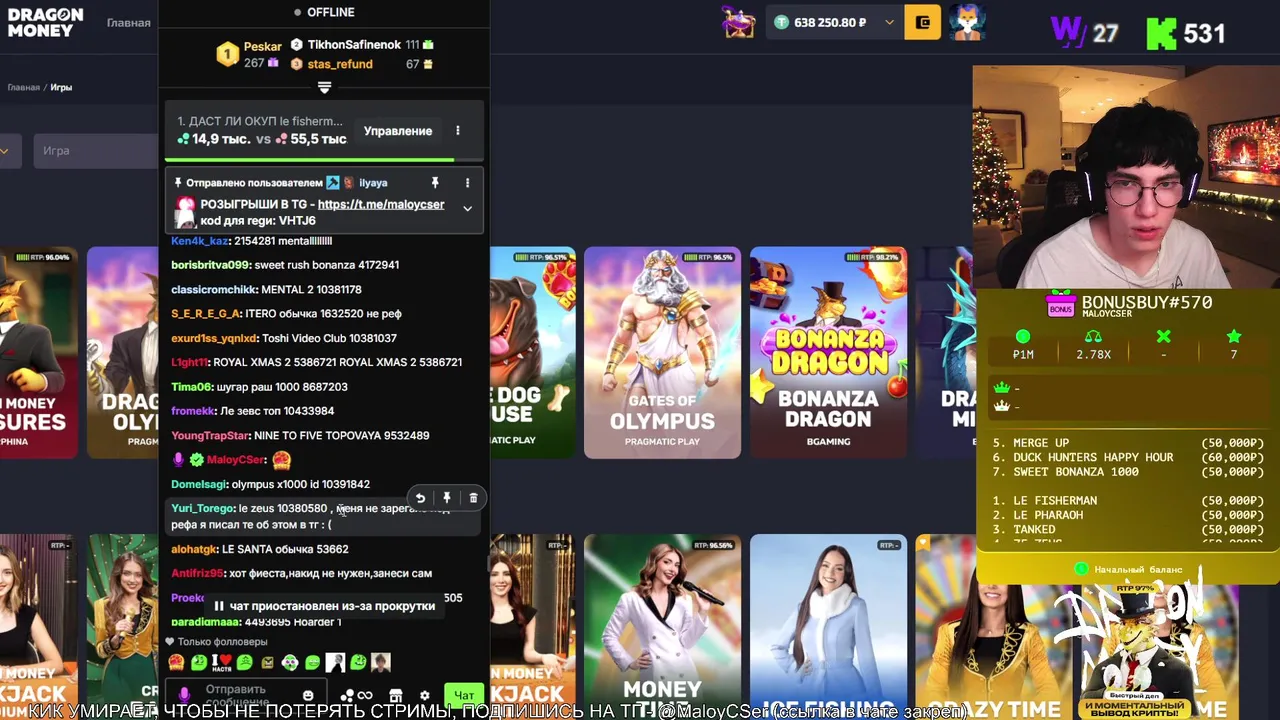1280x720 pixels.
Task: Select the pizza face emote
Action: (x=176, y=662)
